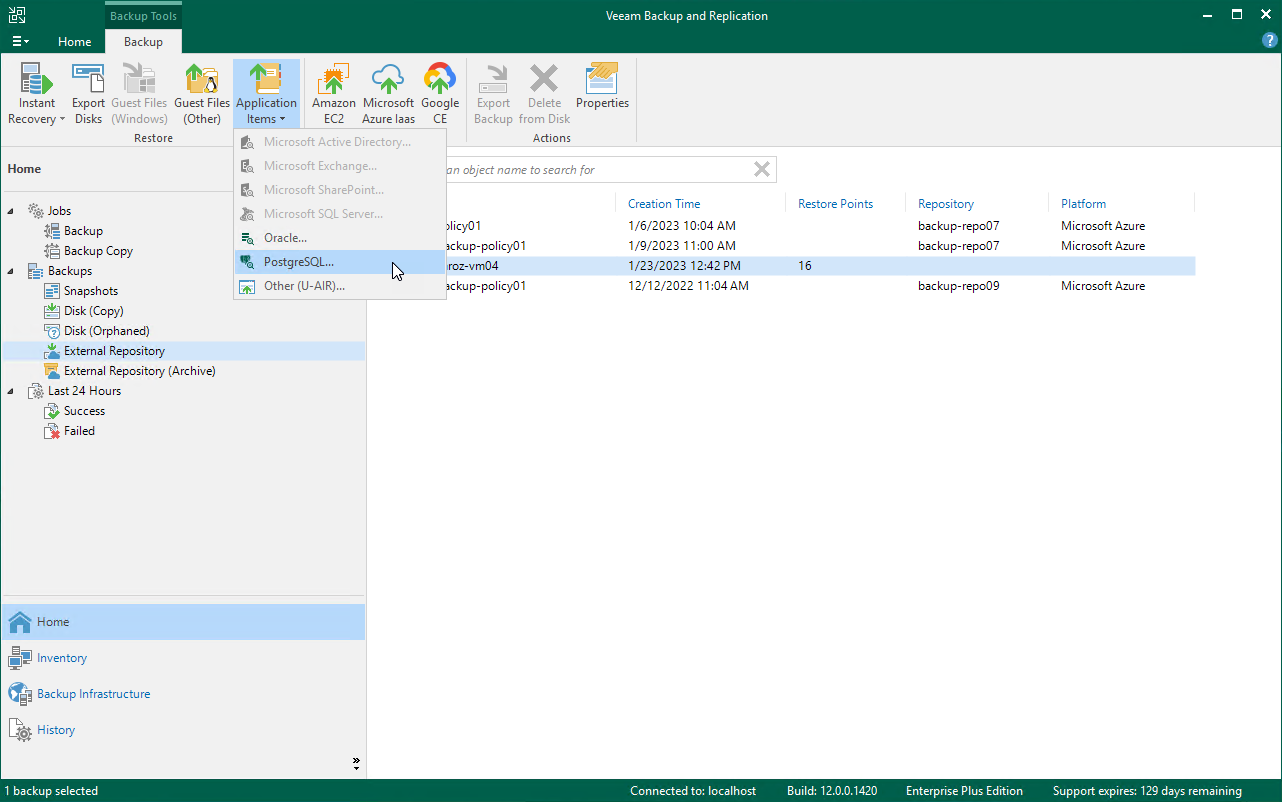1282x802 pixels.
Task: Select Disk (Orphaned) tree node
Action: 106,331
